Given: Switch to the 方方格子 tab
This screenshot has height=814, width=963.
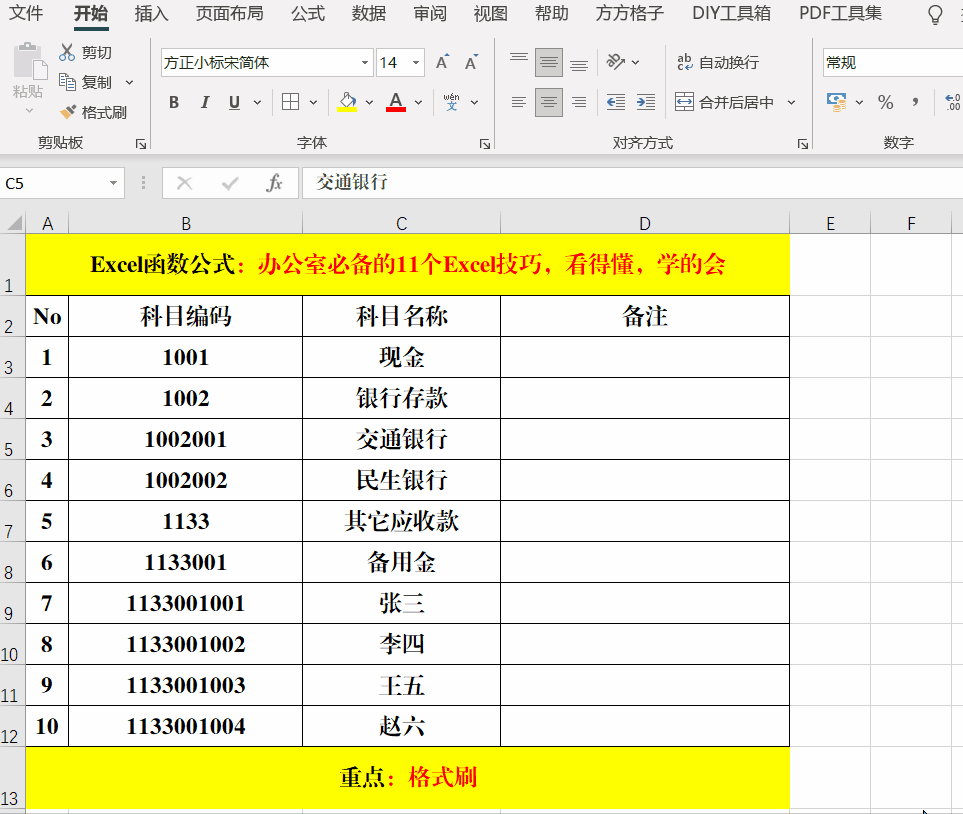Looking at the screenshot, I should [630, 14].
